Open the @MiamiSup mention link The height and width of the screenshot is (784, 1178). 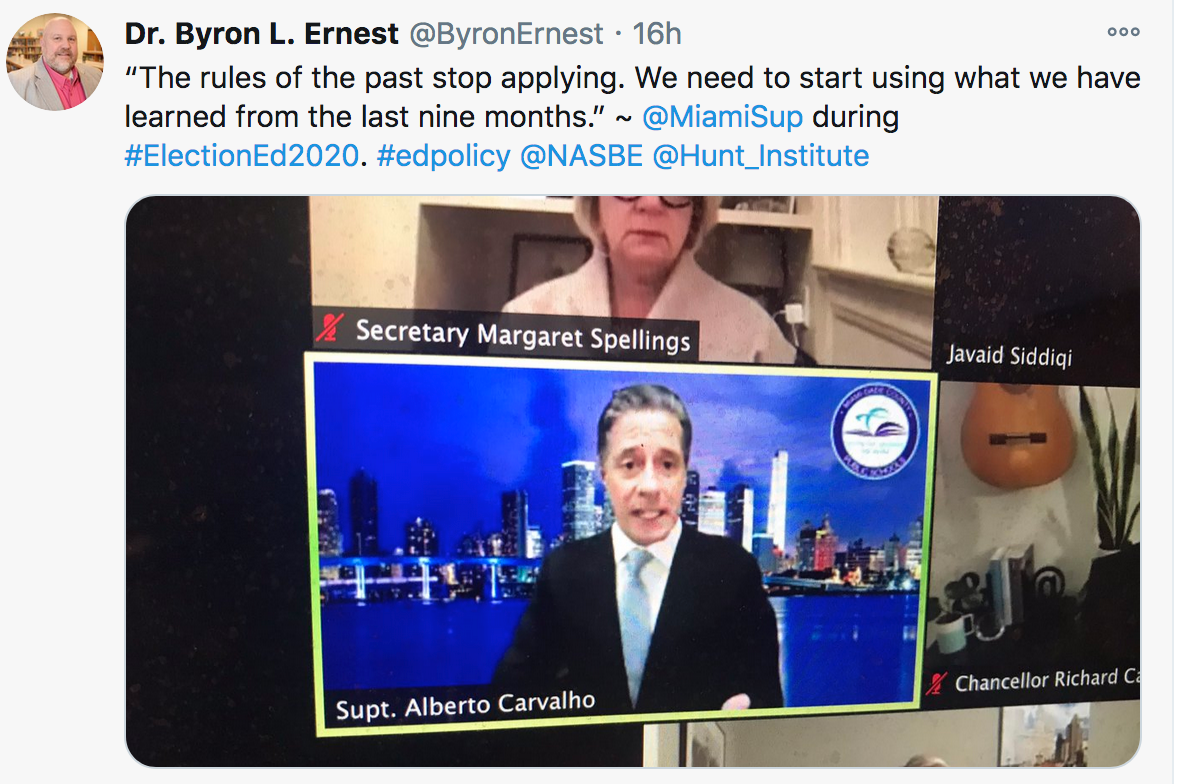(x=722, y=117)
